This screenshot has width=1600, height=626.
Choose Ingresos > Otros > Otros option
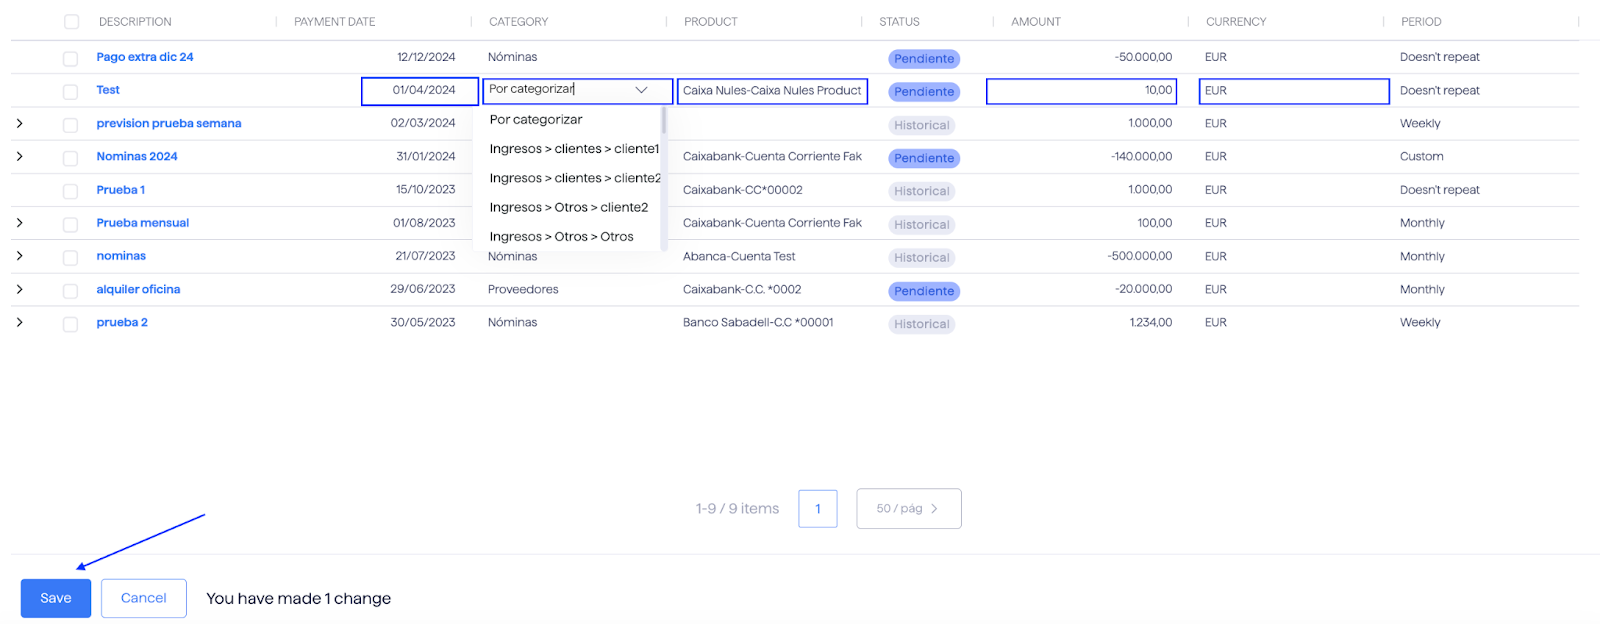[x=567, y=237]
